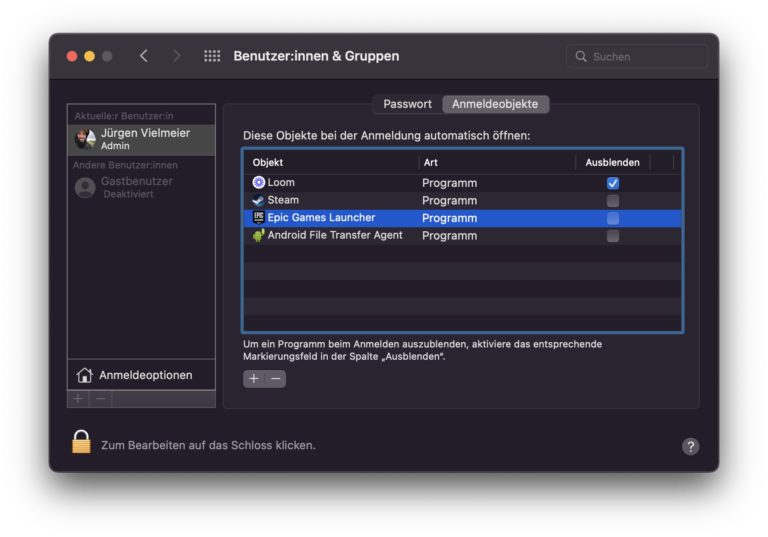
Task: Click the red close window button
Action: pyautogui.click(x=72, y=56)
